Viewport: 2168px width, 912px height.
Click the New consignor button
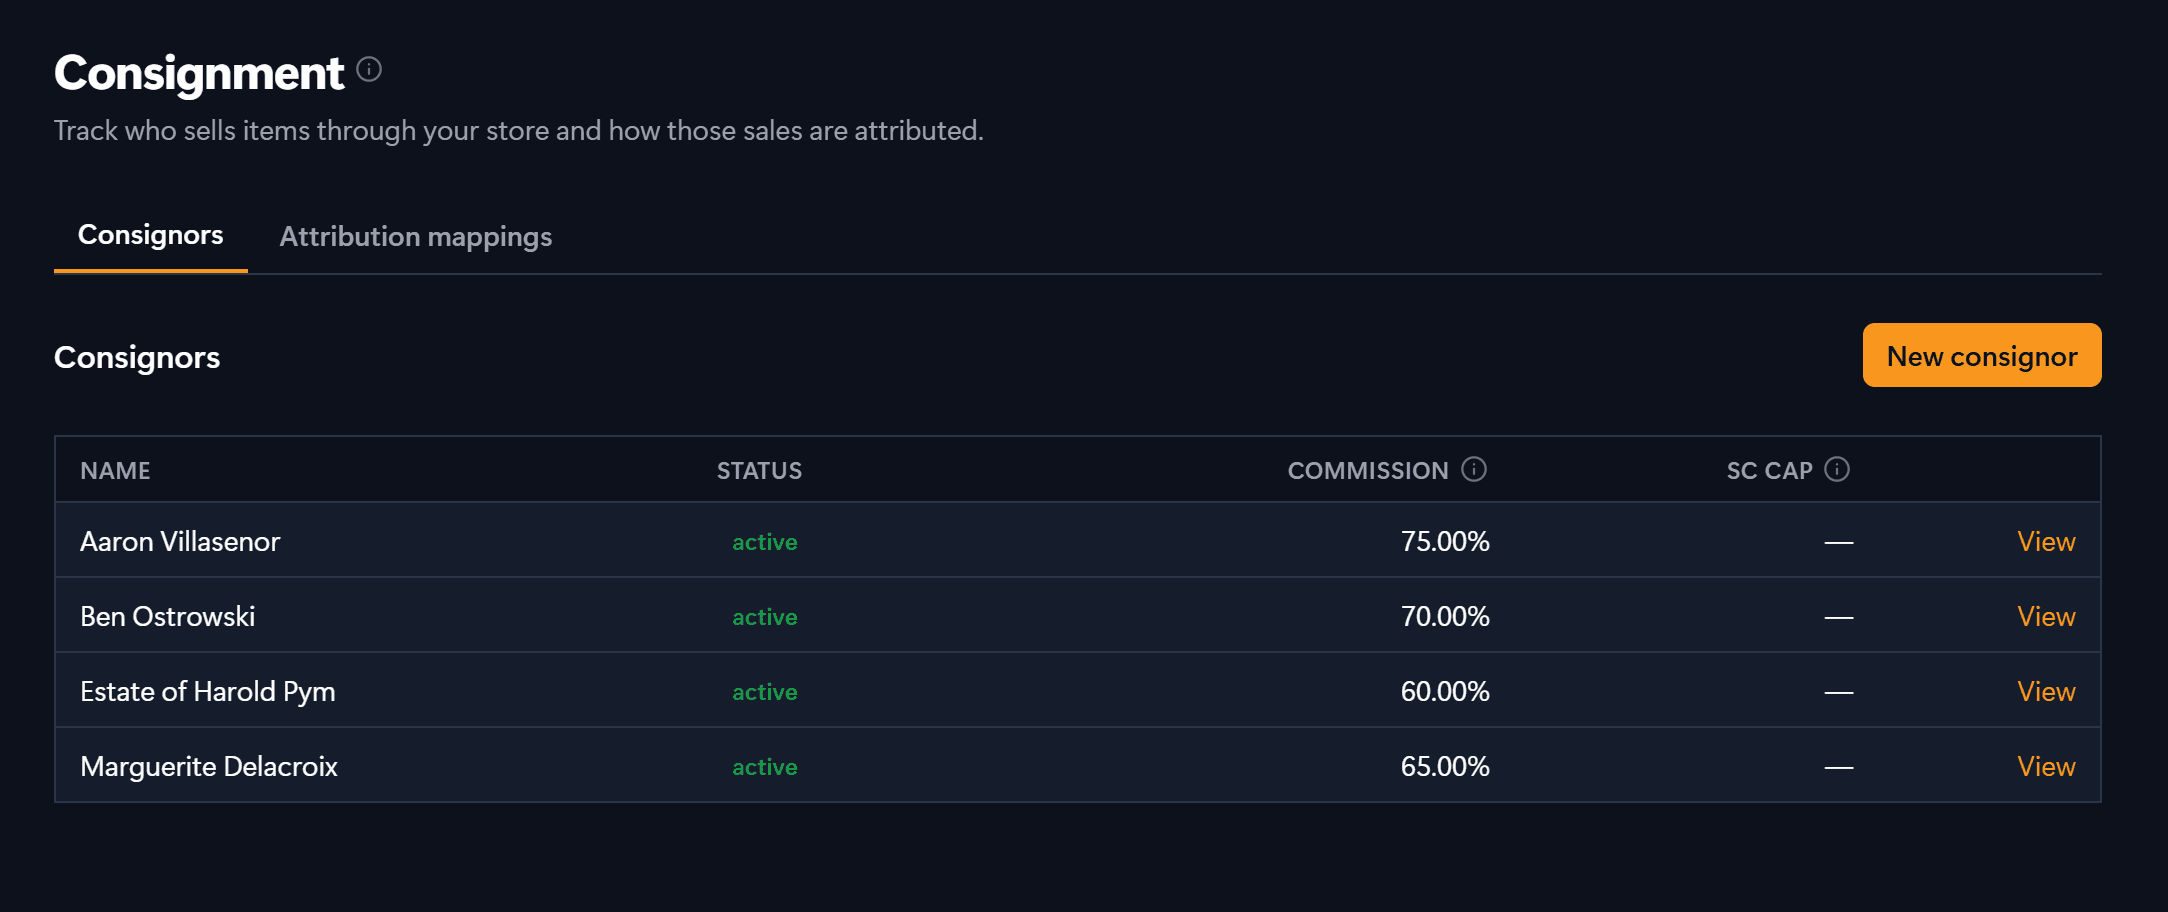(1982, 355)
